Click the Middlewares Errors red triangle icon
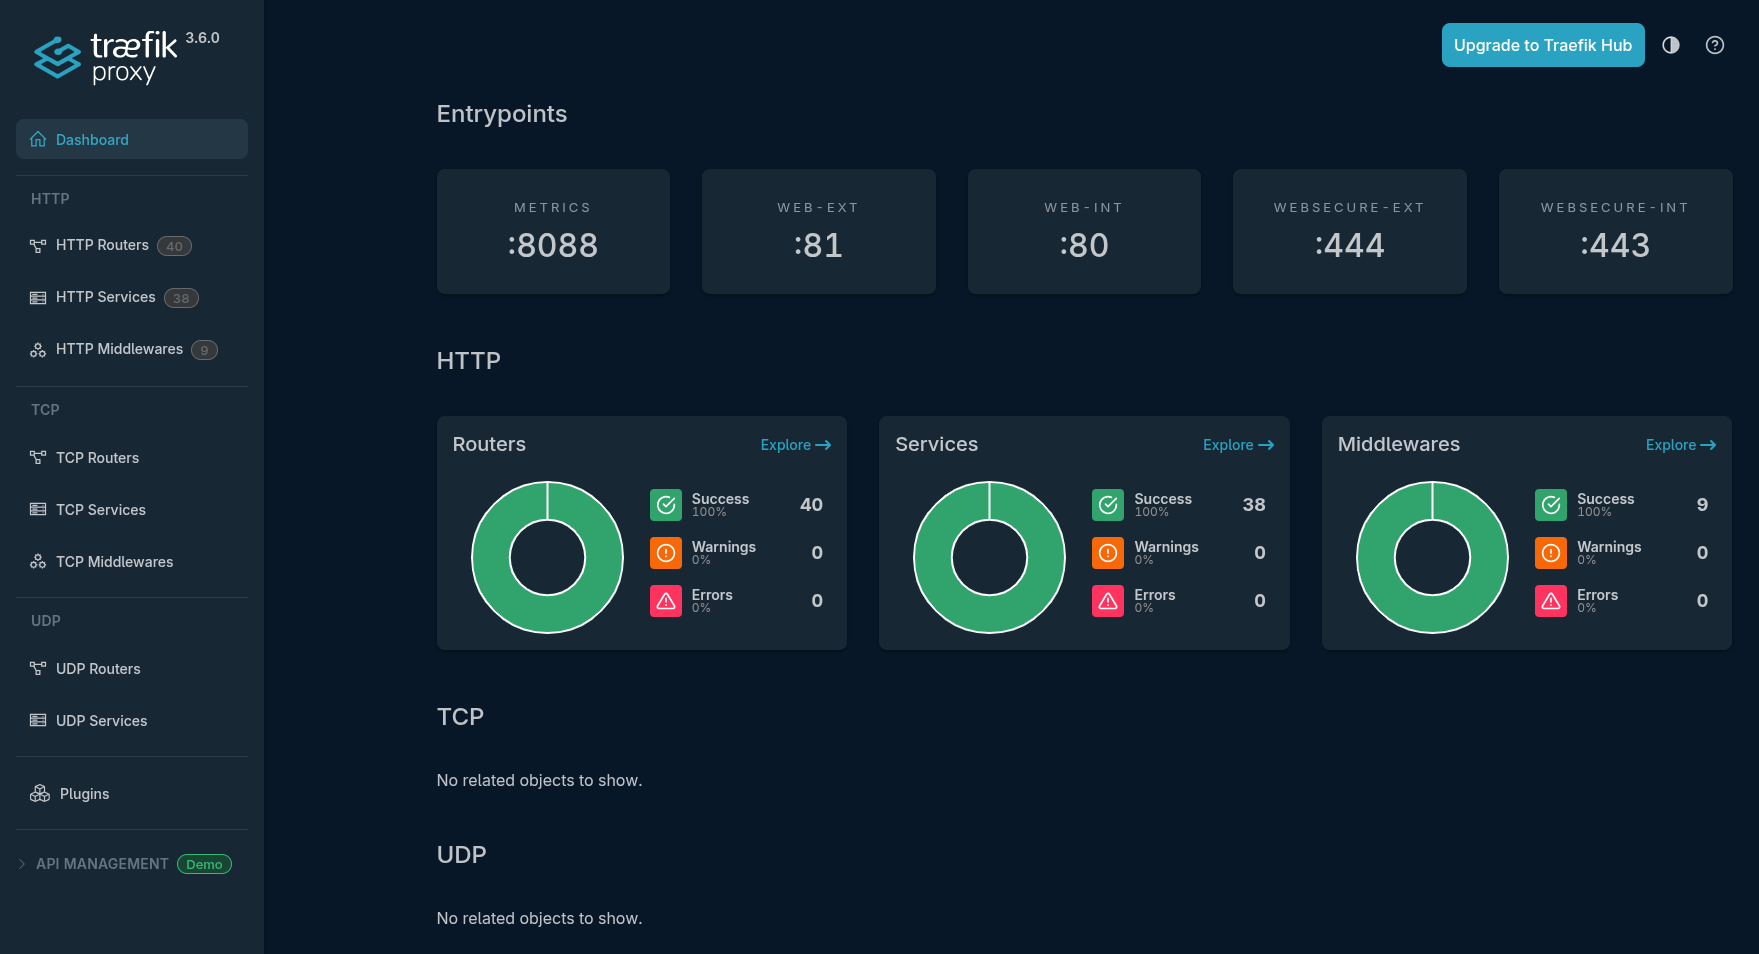The image size is (1759, 954). click(1551, 601)
